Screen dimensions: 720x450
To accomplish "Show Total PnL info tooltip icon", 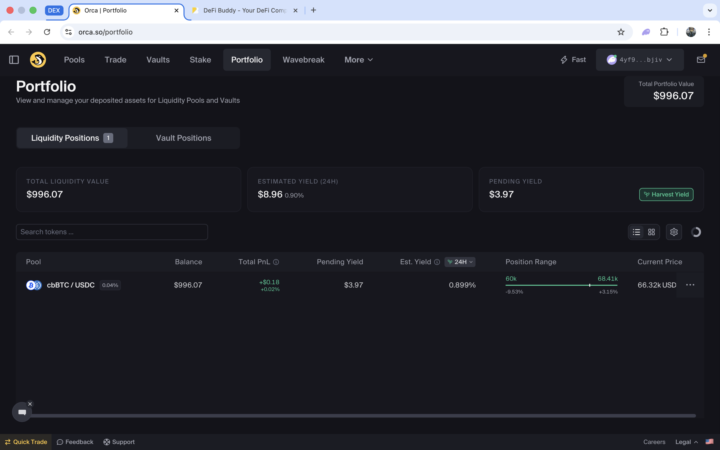I will (276, 262).
